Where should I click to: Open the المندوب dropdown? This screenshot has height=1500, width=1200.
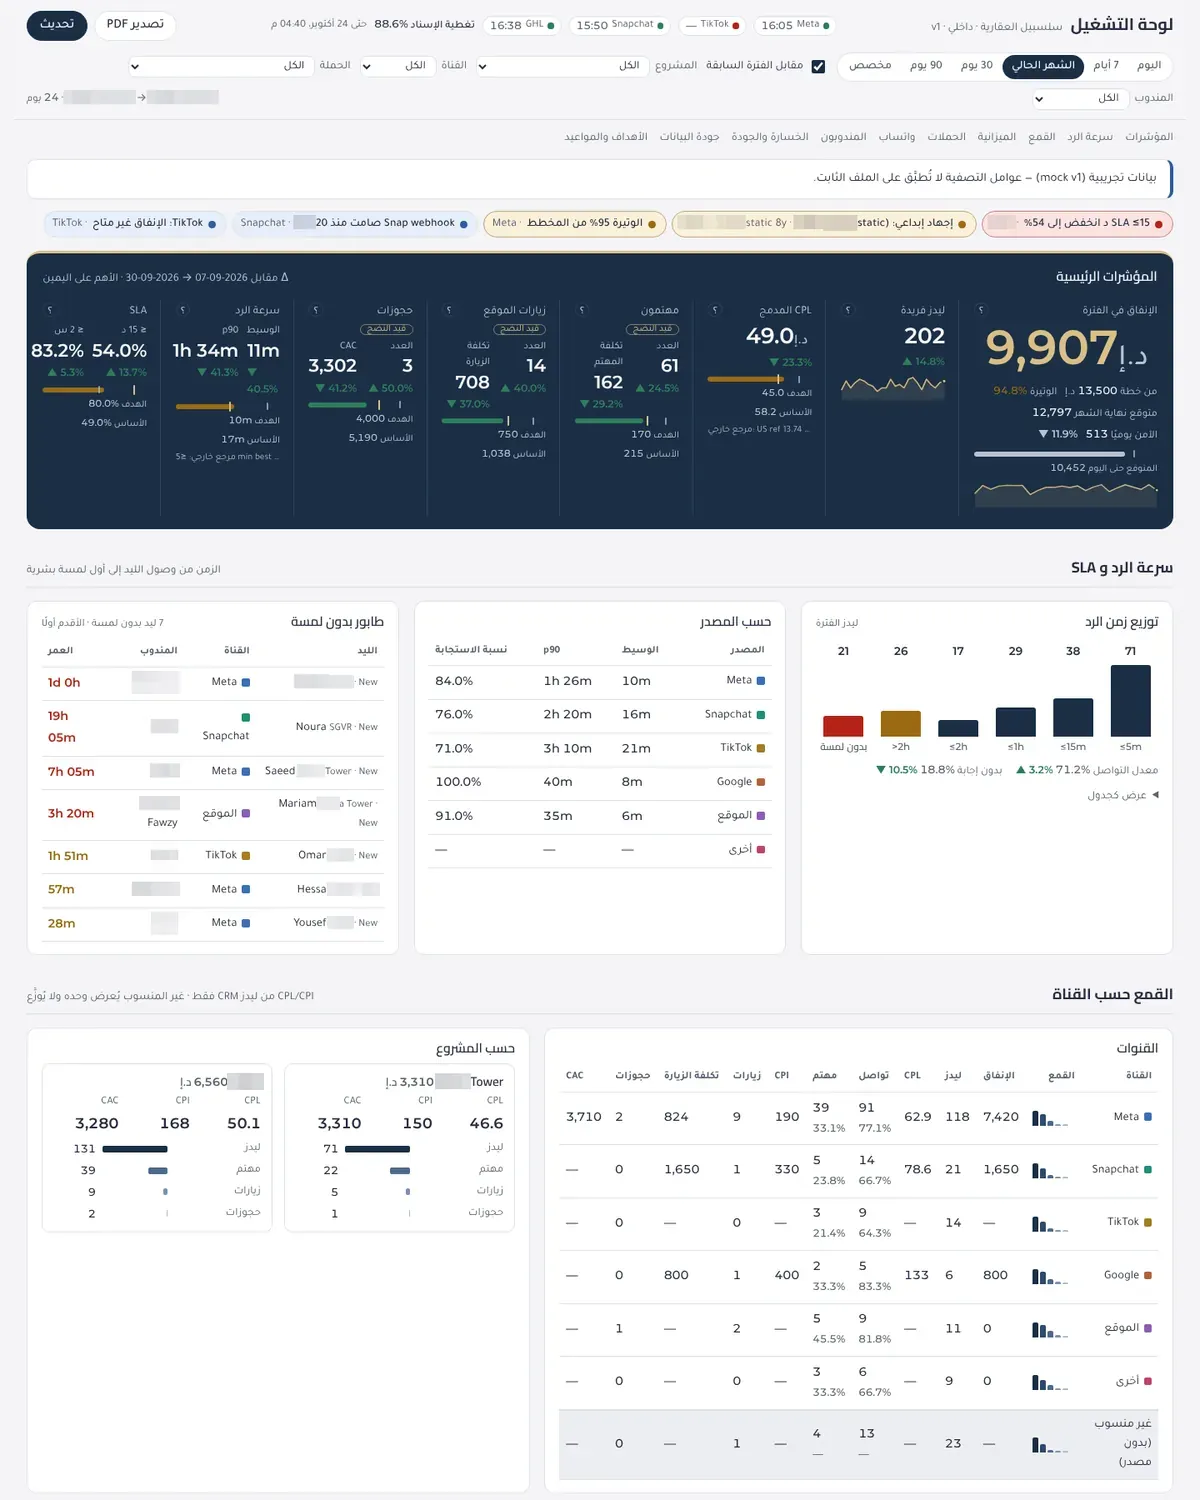click(x=1079, y=98)
